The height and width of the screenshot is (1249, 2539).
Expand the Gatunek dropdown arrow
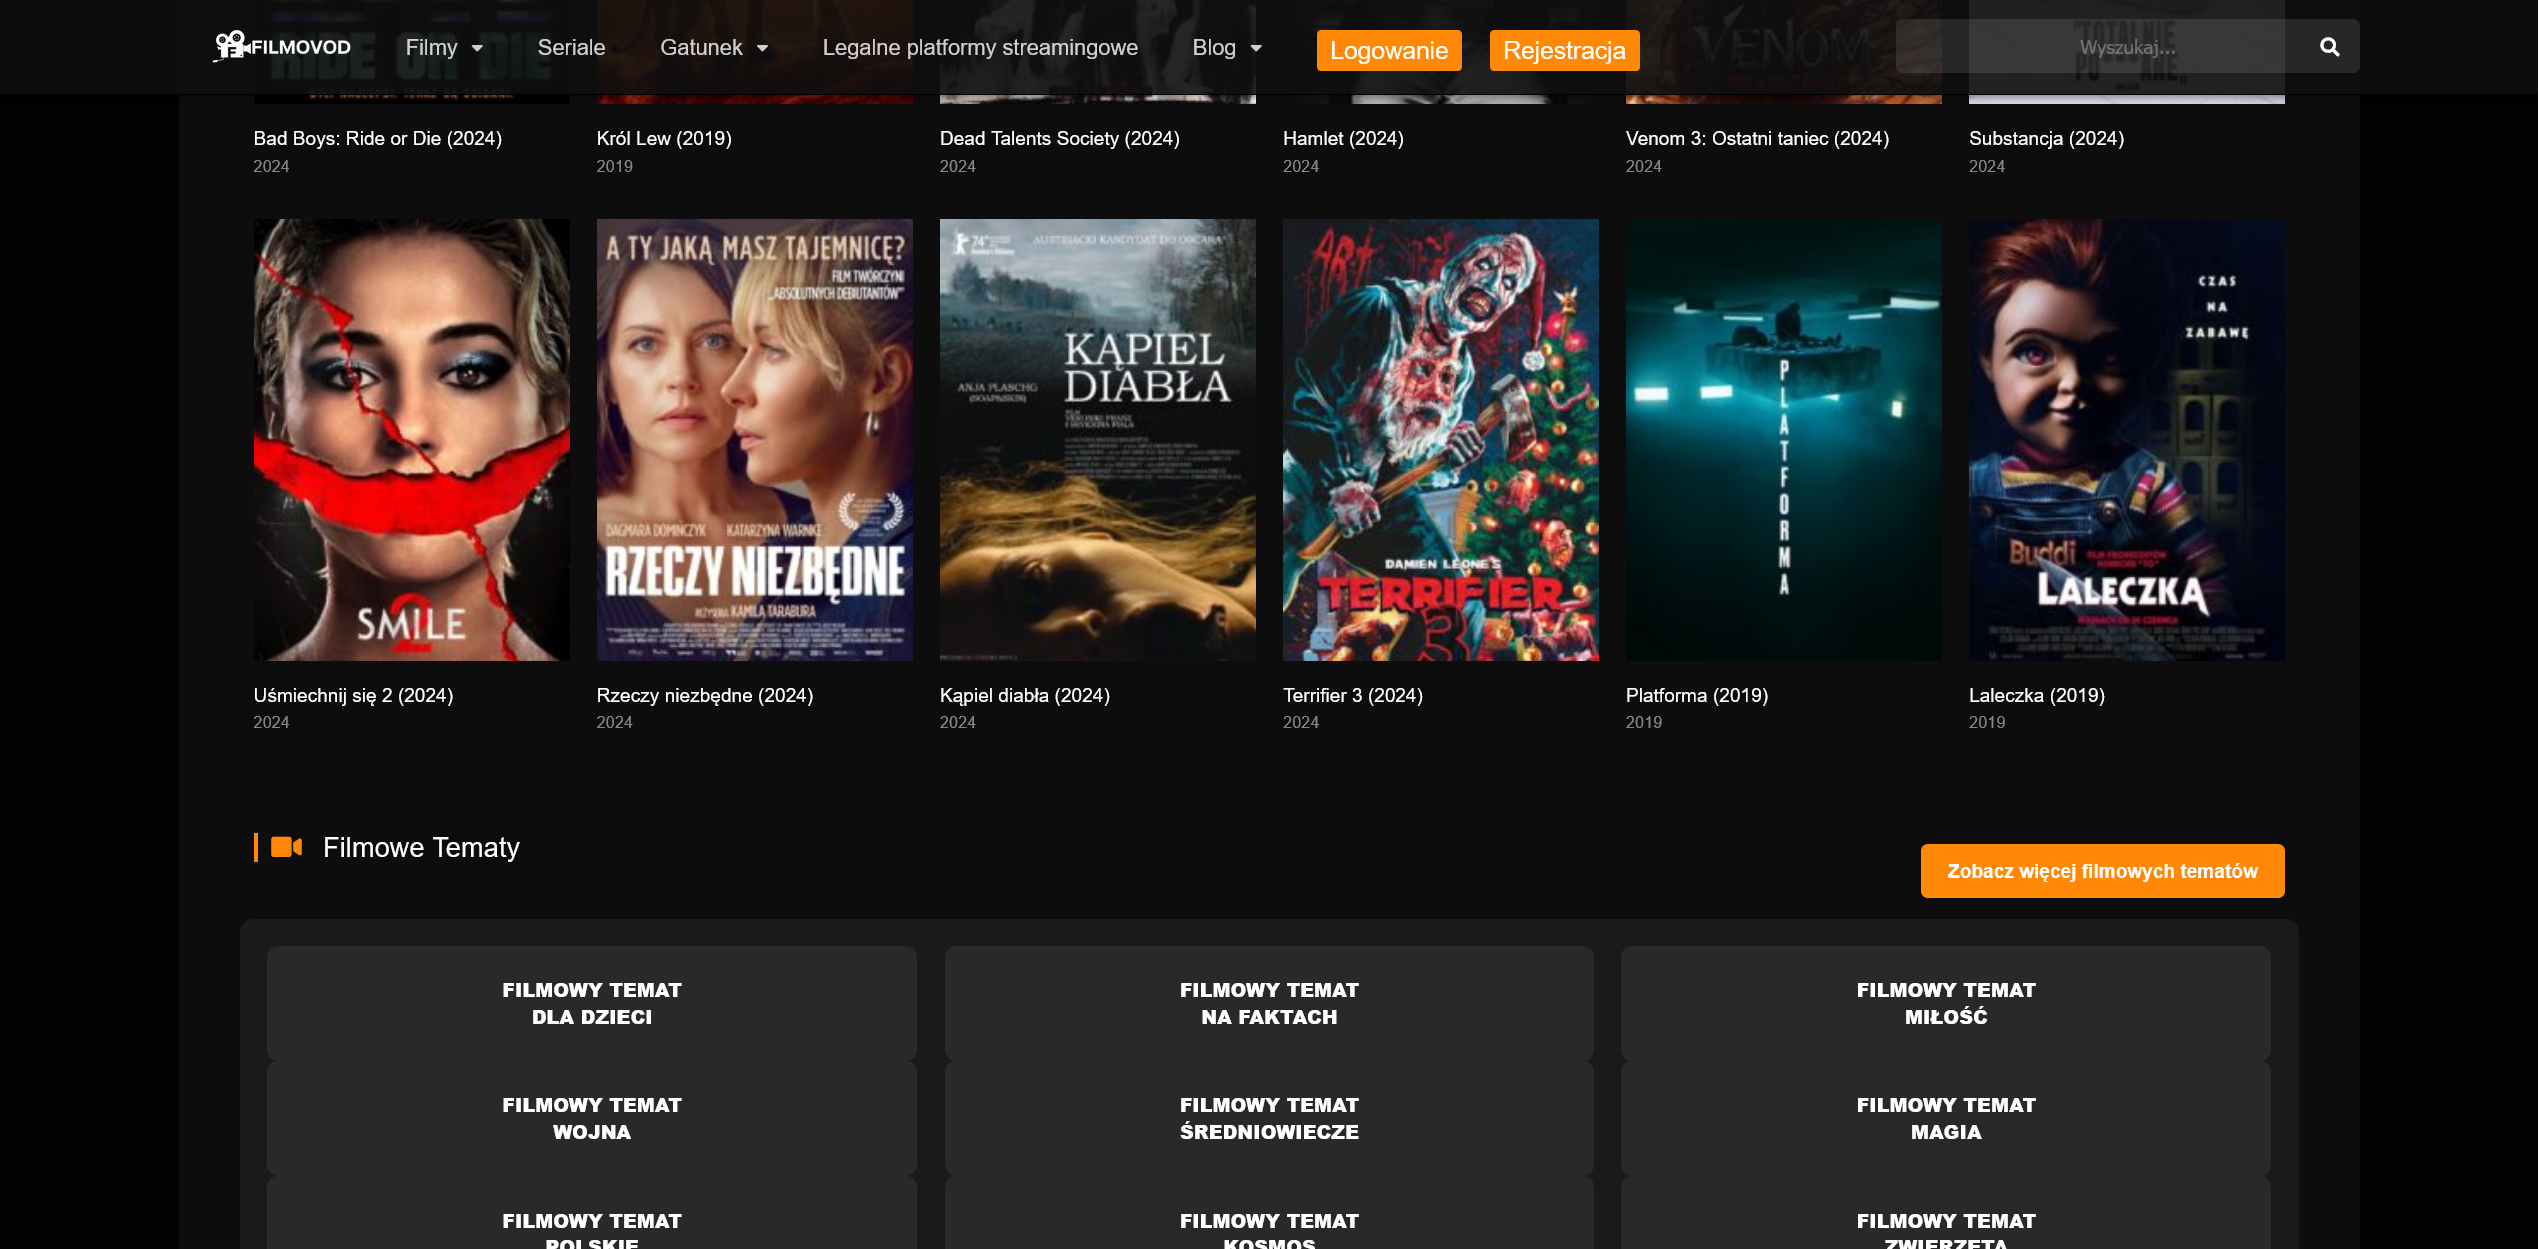pyautogui.click(x=762, y=48)
